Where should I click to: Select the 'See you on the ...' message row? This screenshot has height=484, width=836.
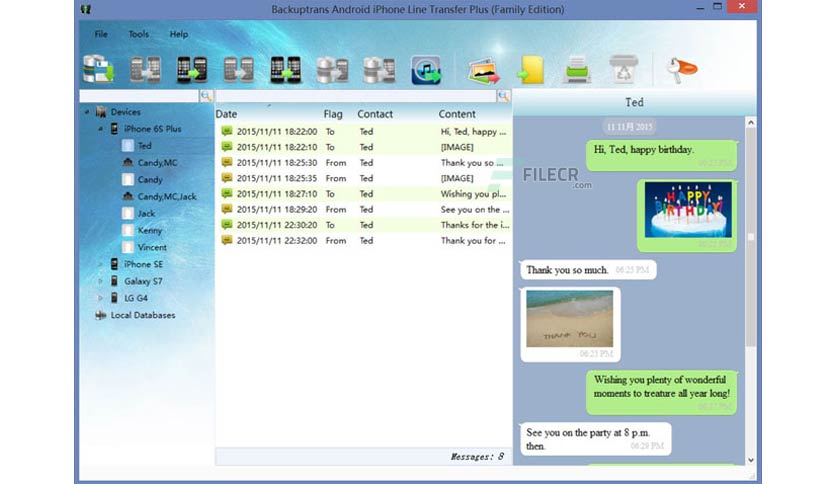[364, 209]
